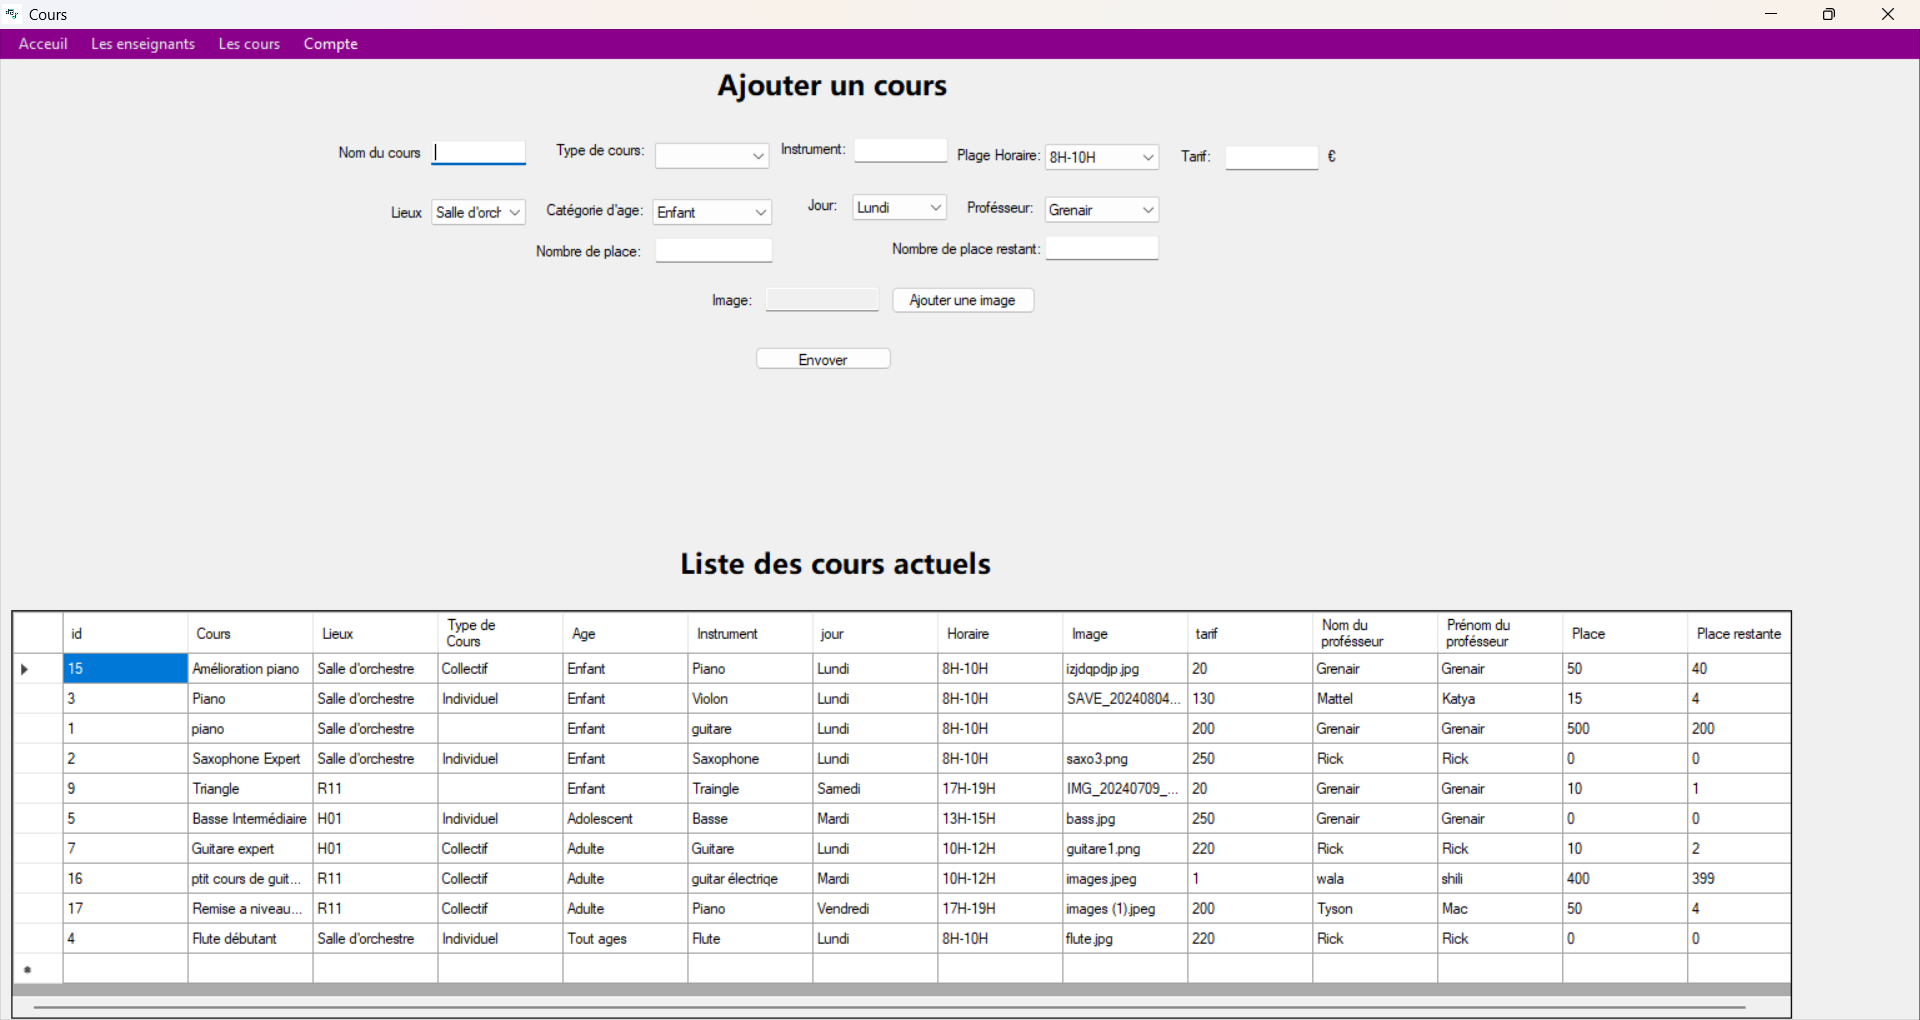The image size is (1920, 1020).
Task: Open the Les cours menu
Action: pyautogui.click(x=248, y=43)
